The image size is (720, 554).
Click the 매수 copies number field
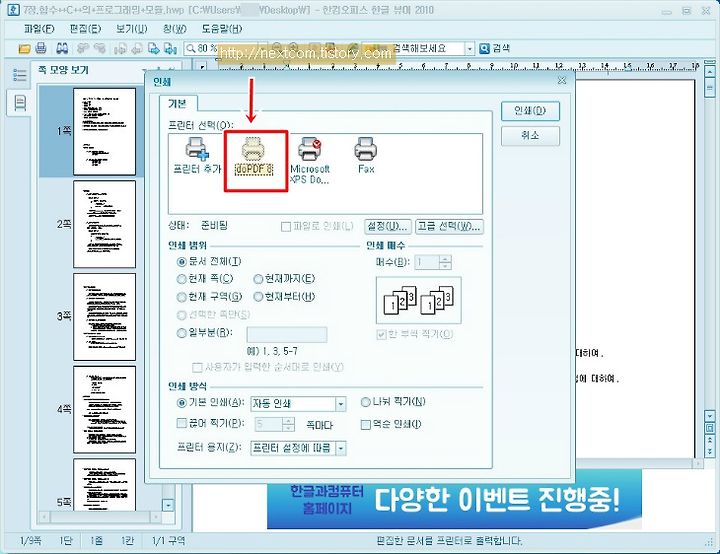point(427,263)
